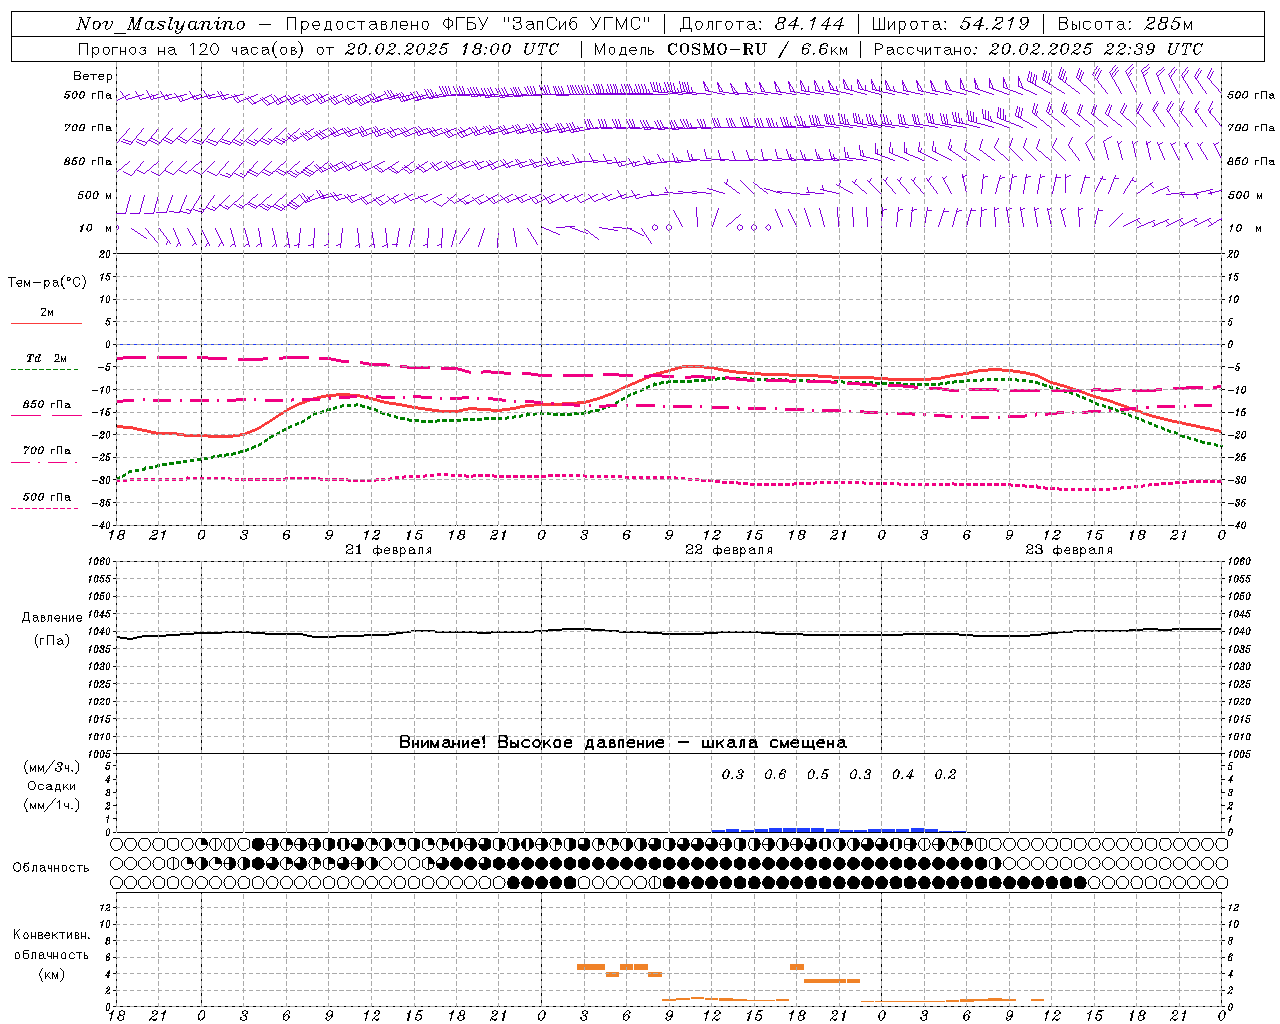This screenshot has height=1024, width=1280.
Task: Click the Ветер wind panel label
Action: pyautogui.click(x=93, y=76)
